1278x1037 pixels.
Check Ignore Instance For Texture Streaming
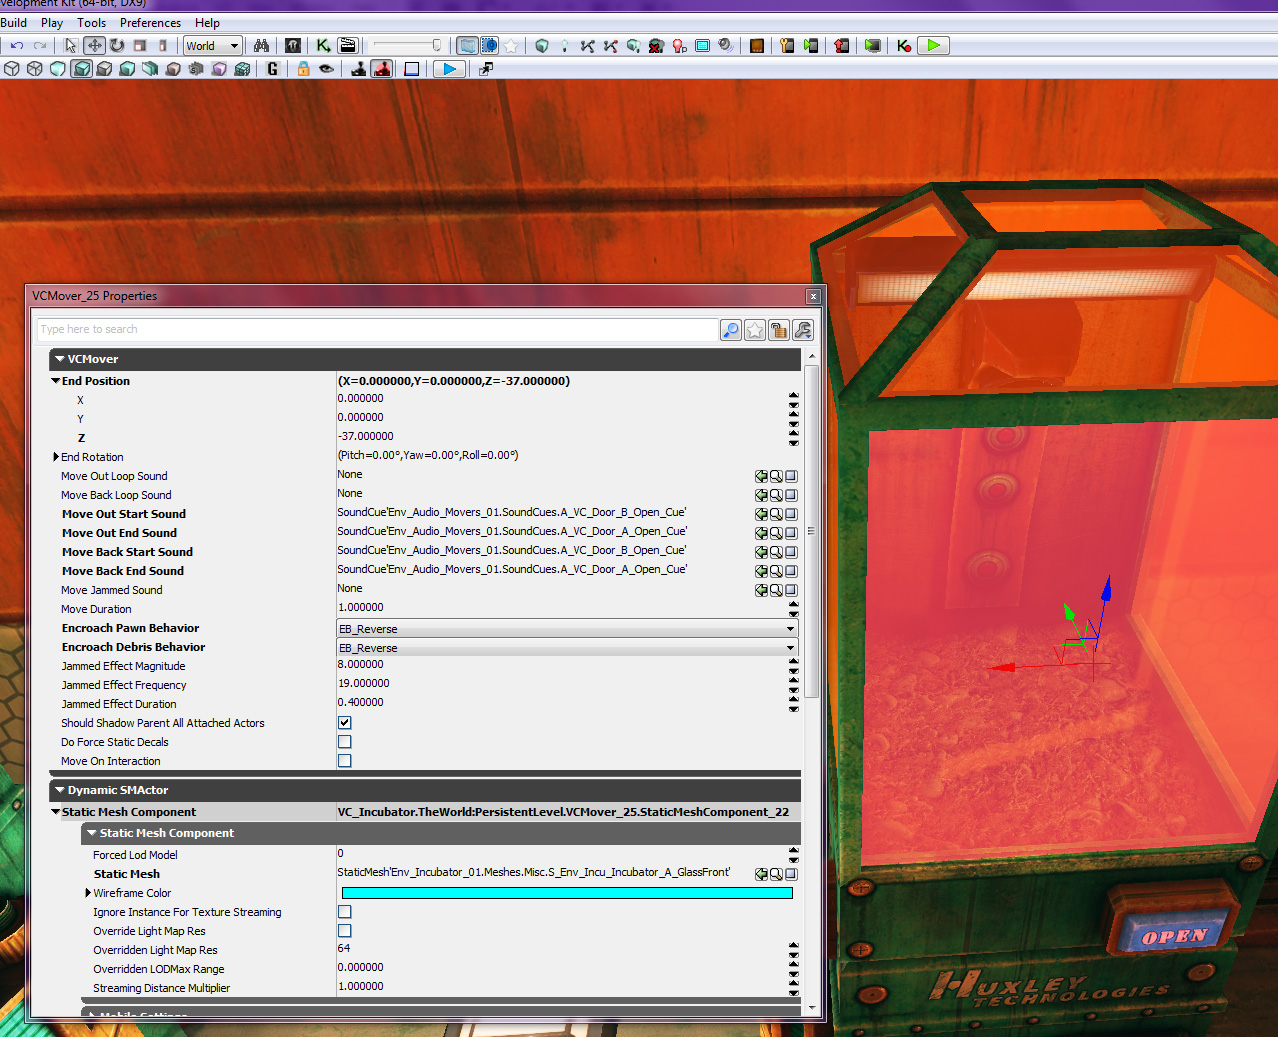(344, 912)
